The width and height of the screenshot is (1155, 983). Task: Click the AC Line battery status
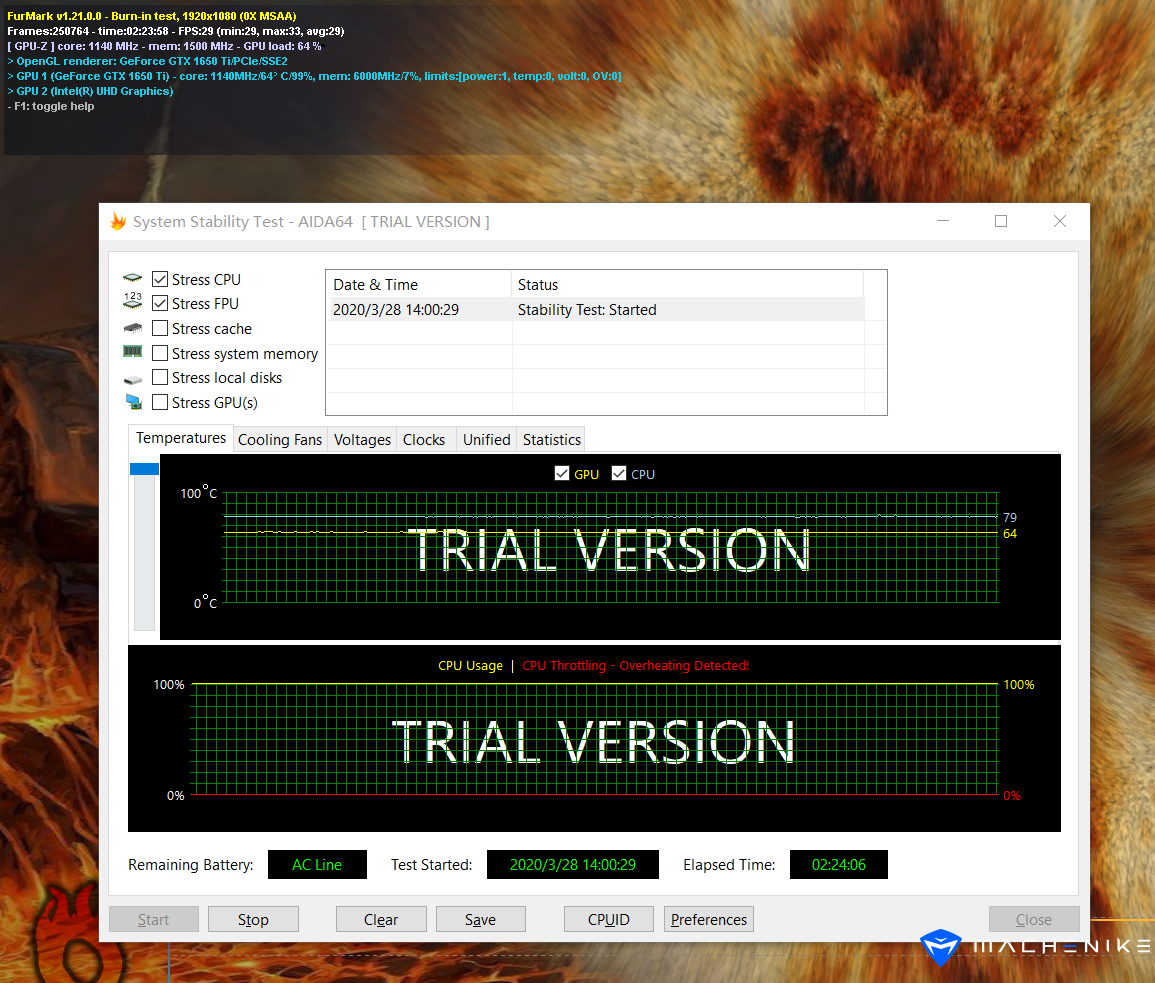317,864
